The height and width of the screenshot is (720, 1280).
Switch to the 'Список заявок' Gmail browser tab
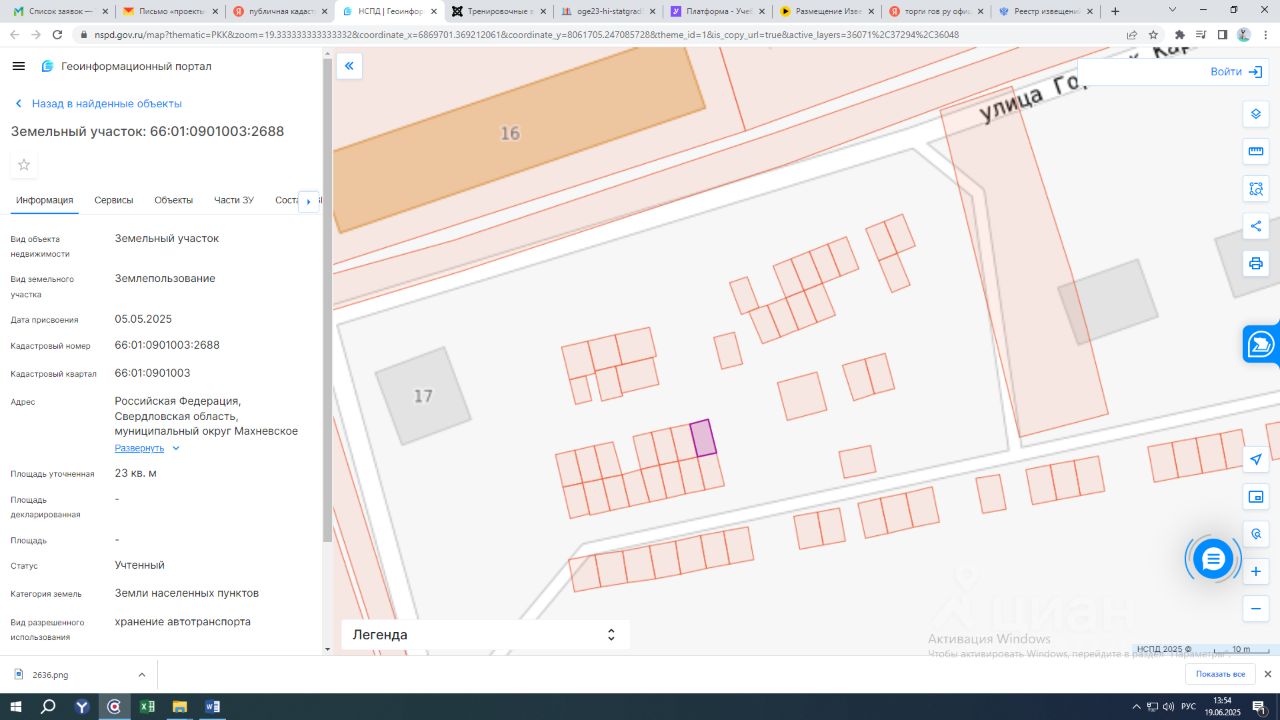59,11
